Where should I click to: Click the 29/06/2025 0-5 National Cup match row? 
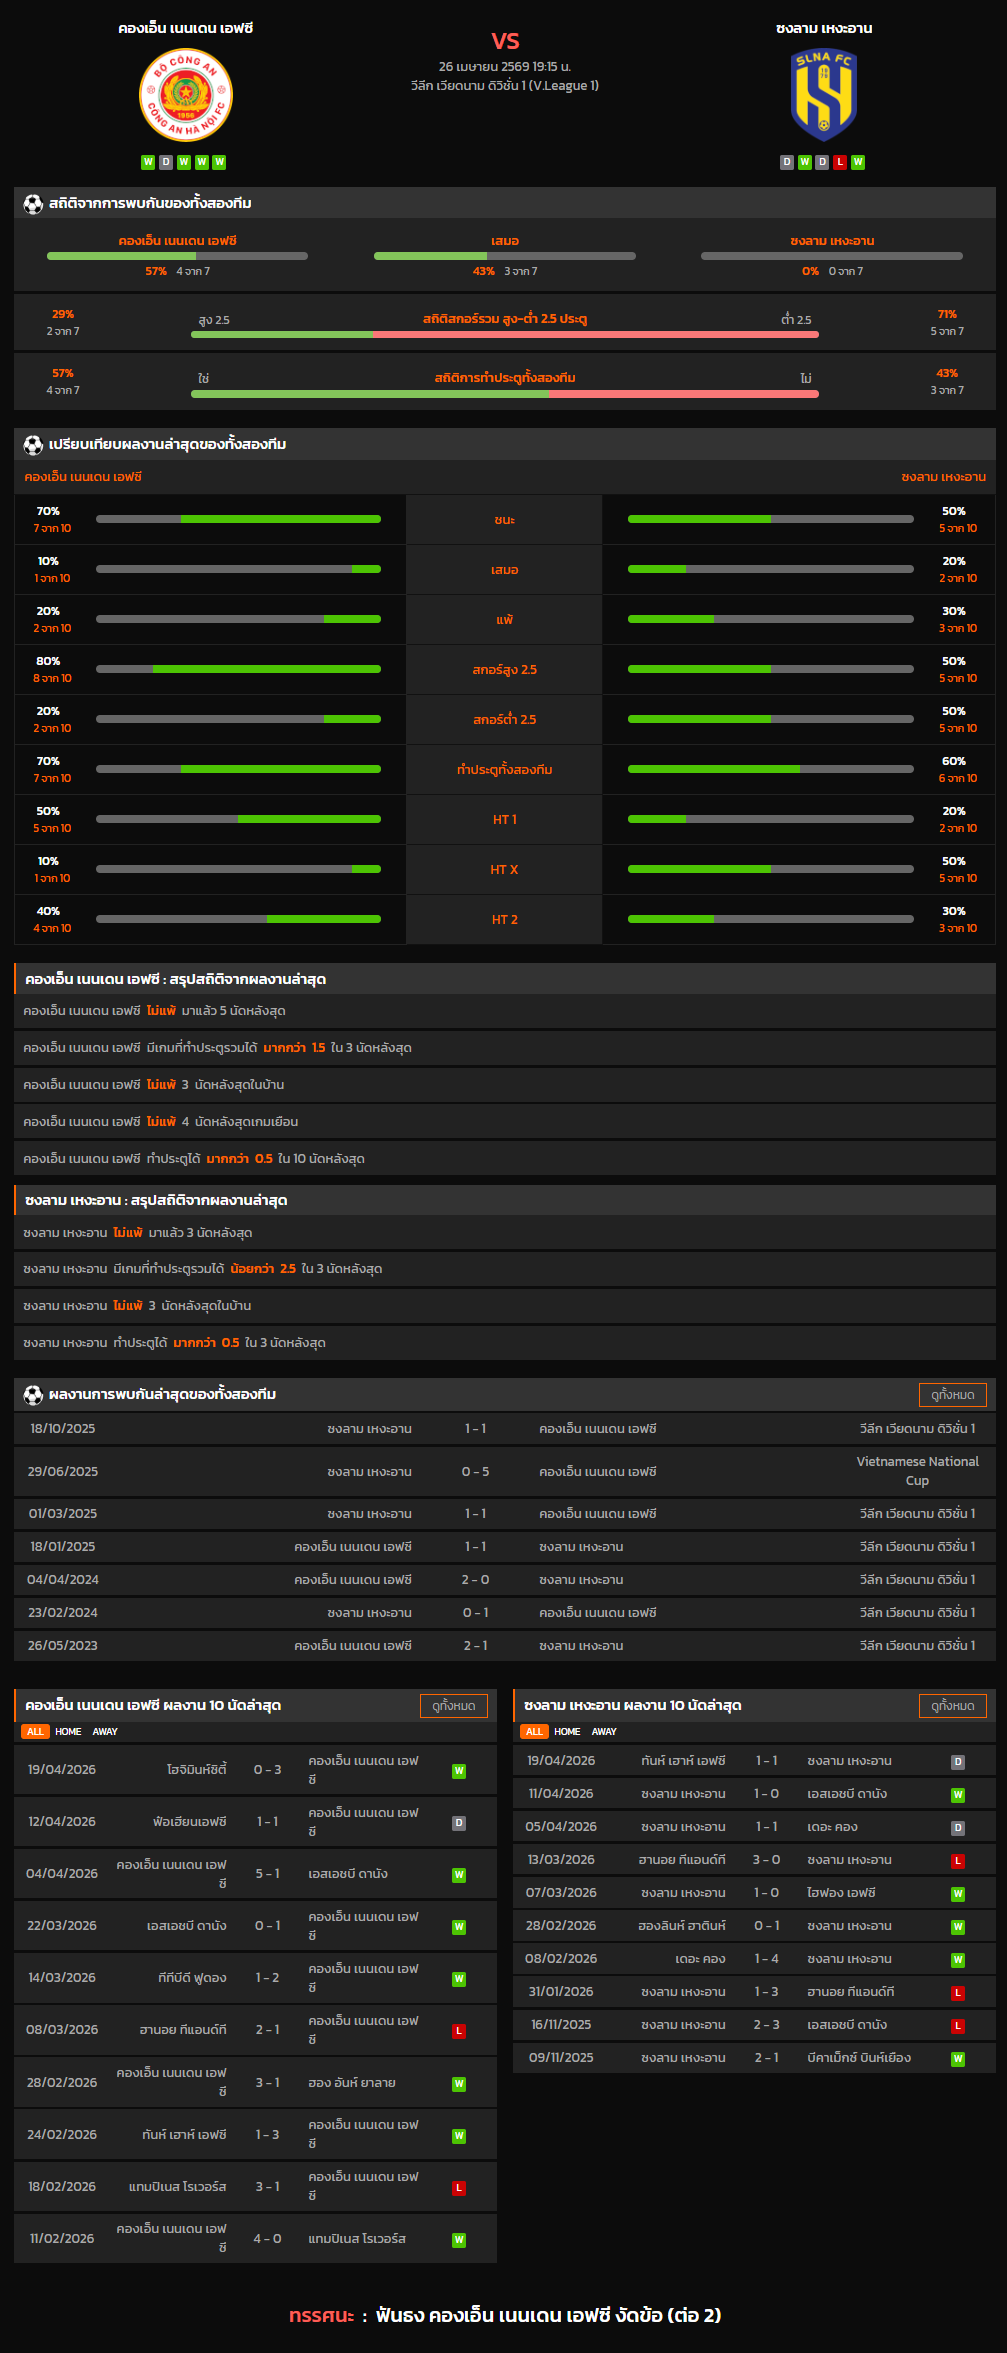click(504, 1472)
